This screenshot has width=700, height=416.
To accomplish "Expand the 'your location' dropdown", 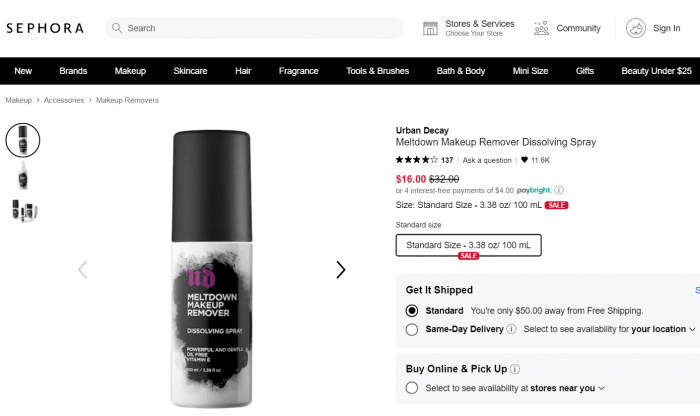I will (692, 329).
